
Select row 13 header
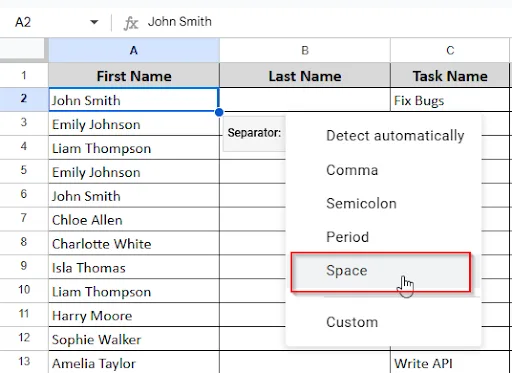click(x=24, y=362)
